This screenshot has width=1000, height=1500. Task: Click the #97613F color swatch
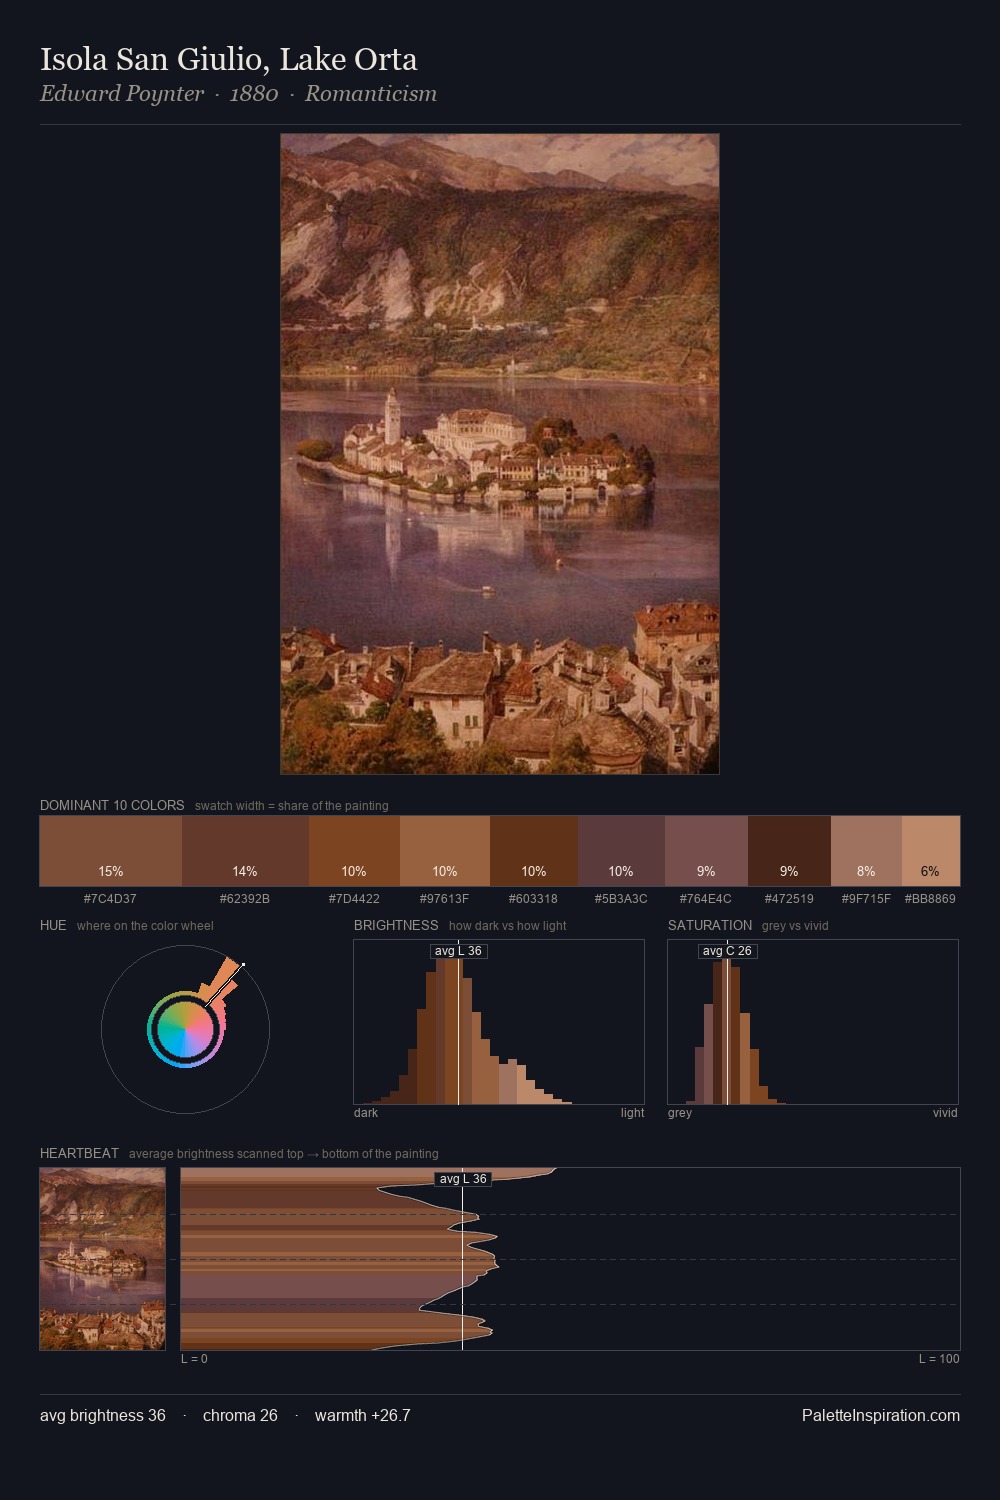pyautogui.click(x=445, y=851)
